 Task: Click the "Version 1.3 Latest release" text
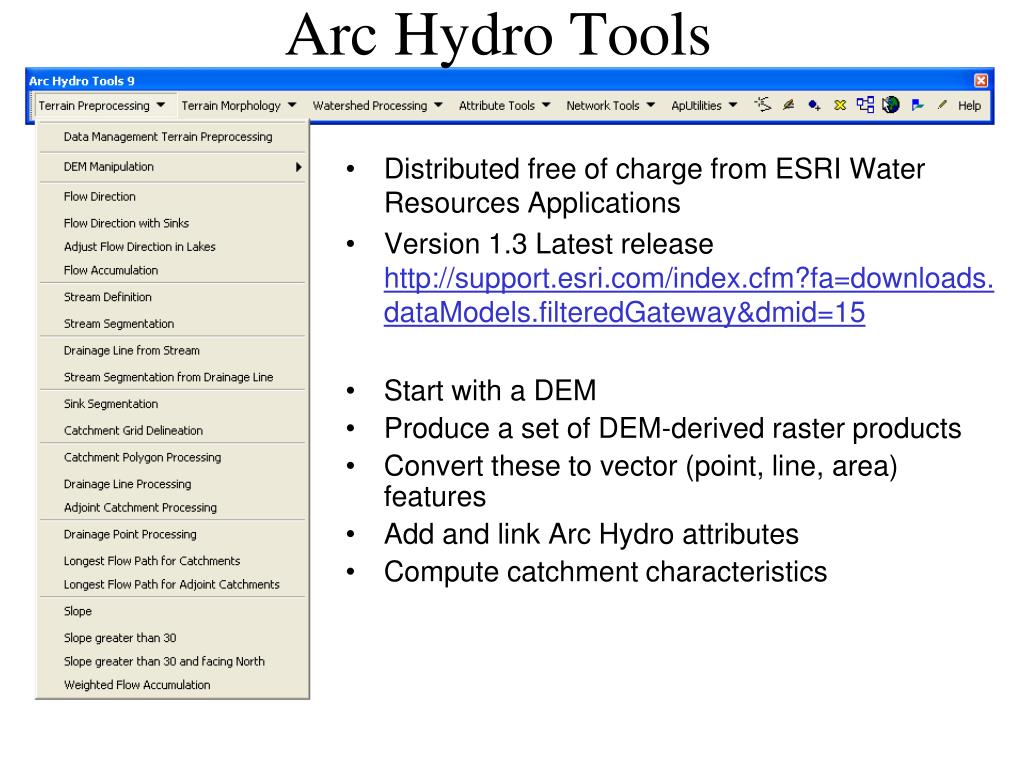point(549,244)
